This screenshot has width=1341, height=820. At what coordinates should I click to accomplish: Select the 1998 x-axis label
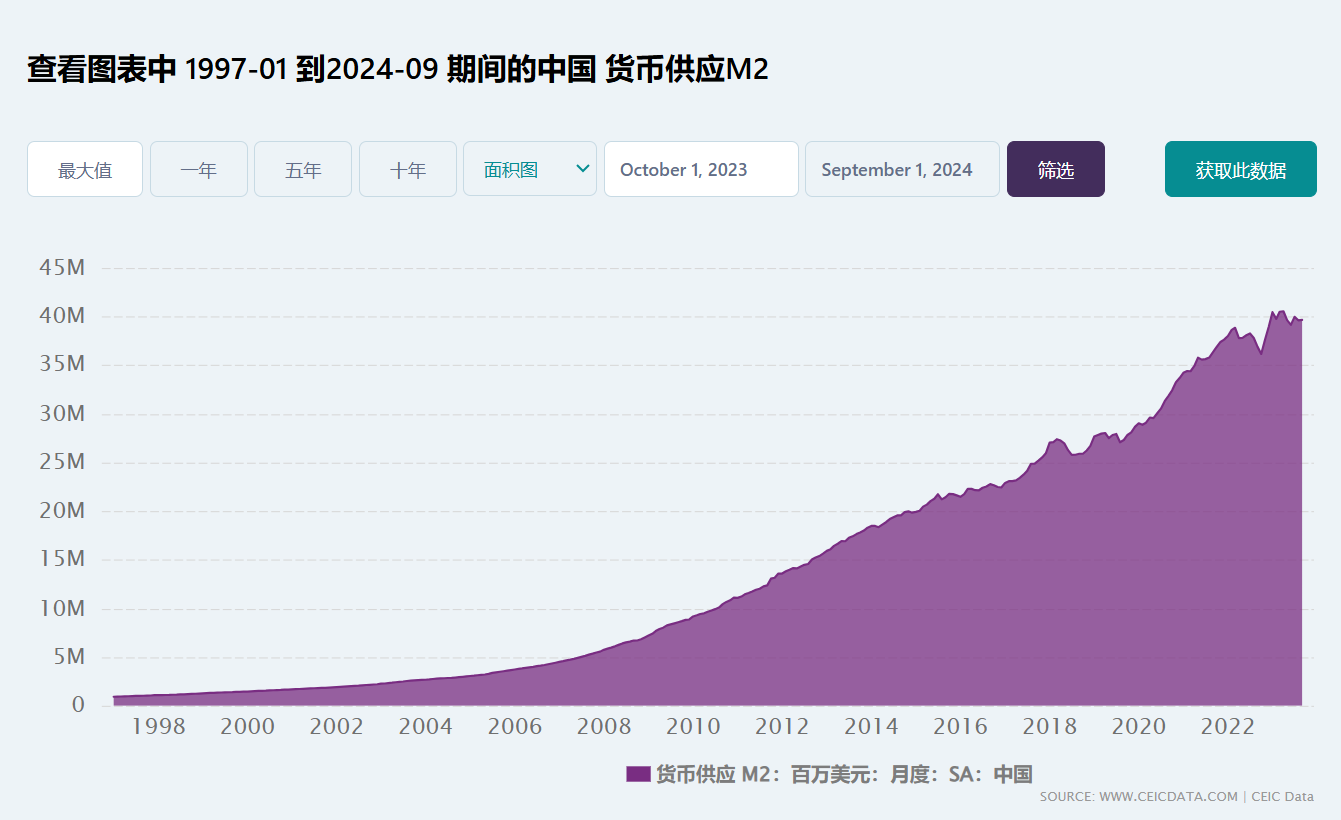pos(158,727)
